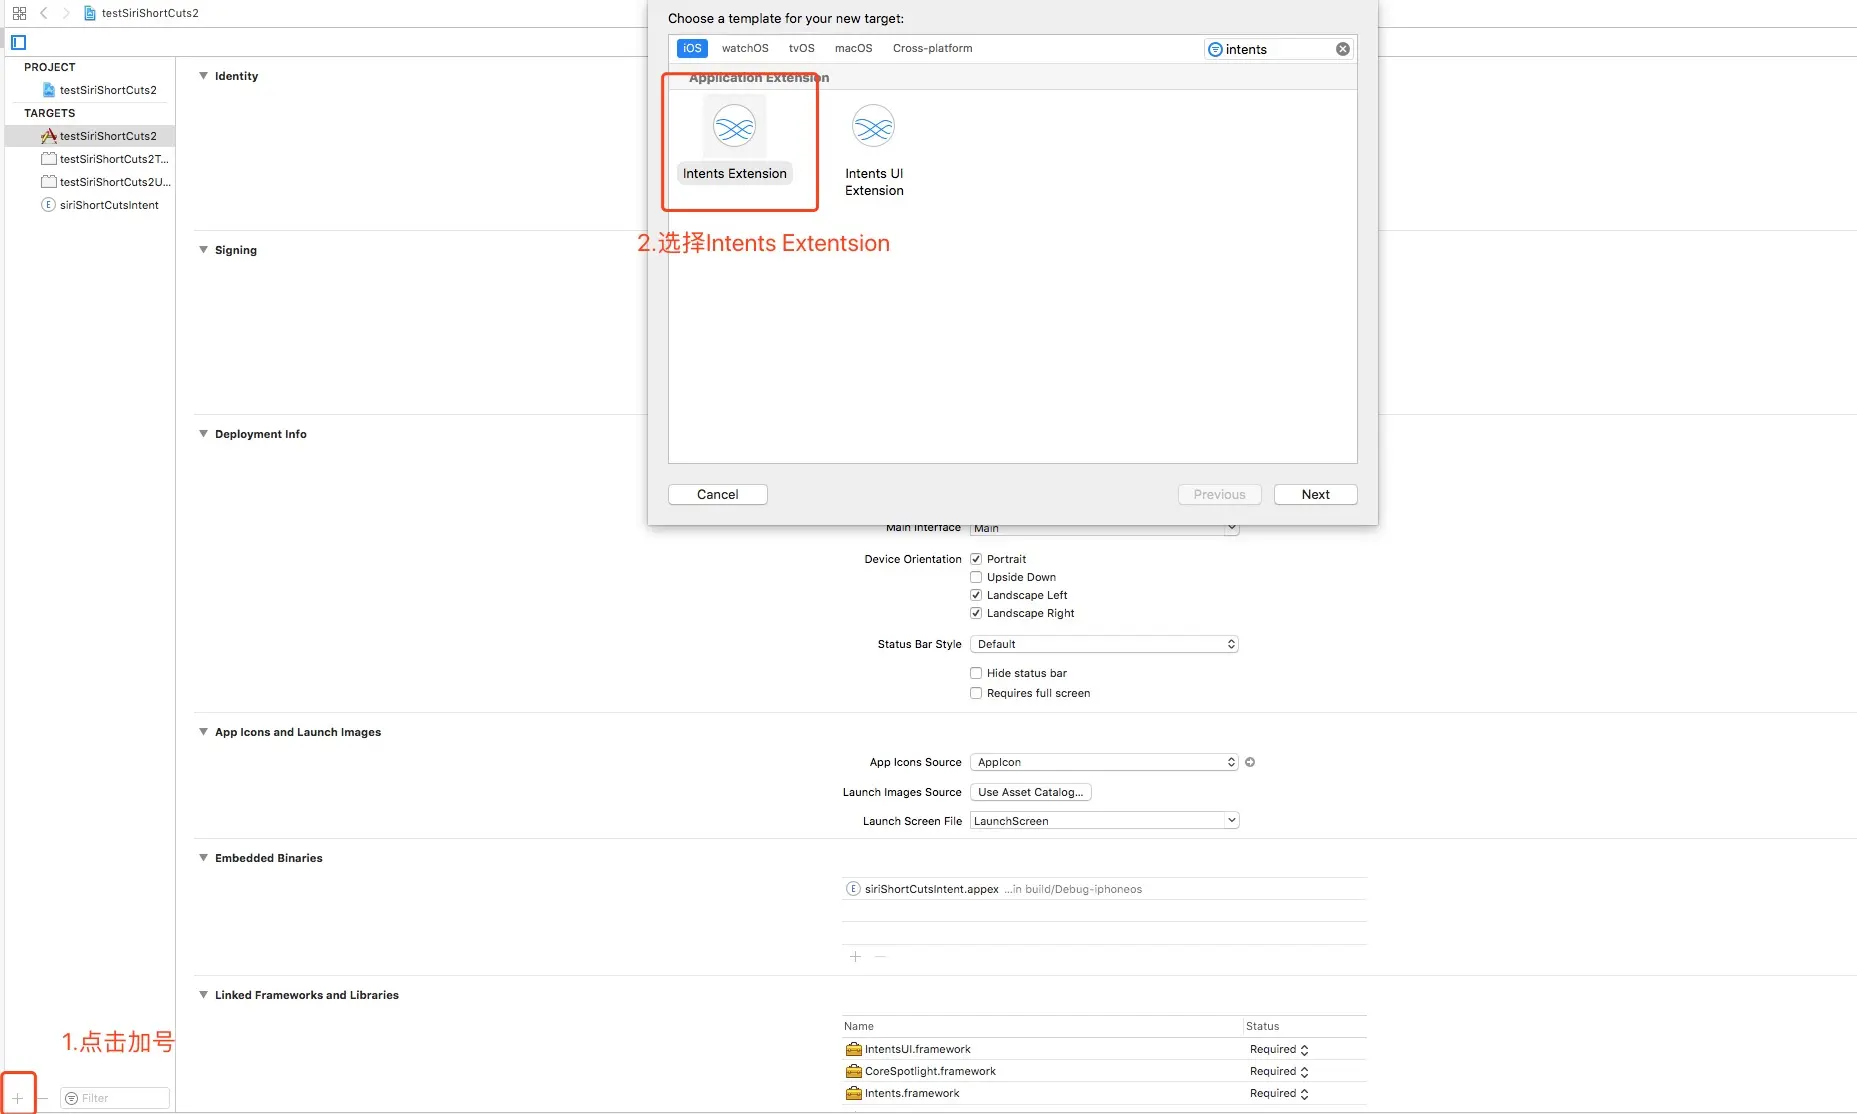This screenshot has height=1114, width=1857.
Task: Click Next in the template dialog
Action: [x=1316, y=494]
